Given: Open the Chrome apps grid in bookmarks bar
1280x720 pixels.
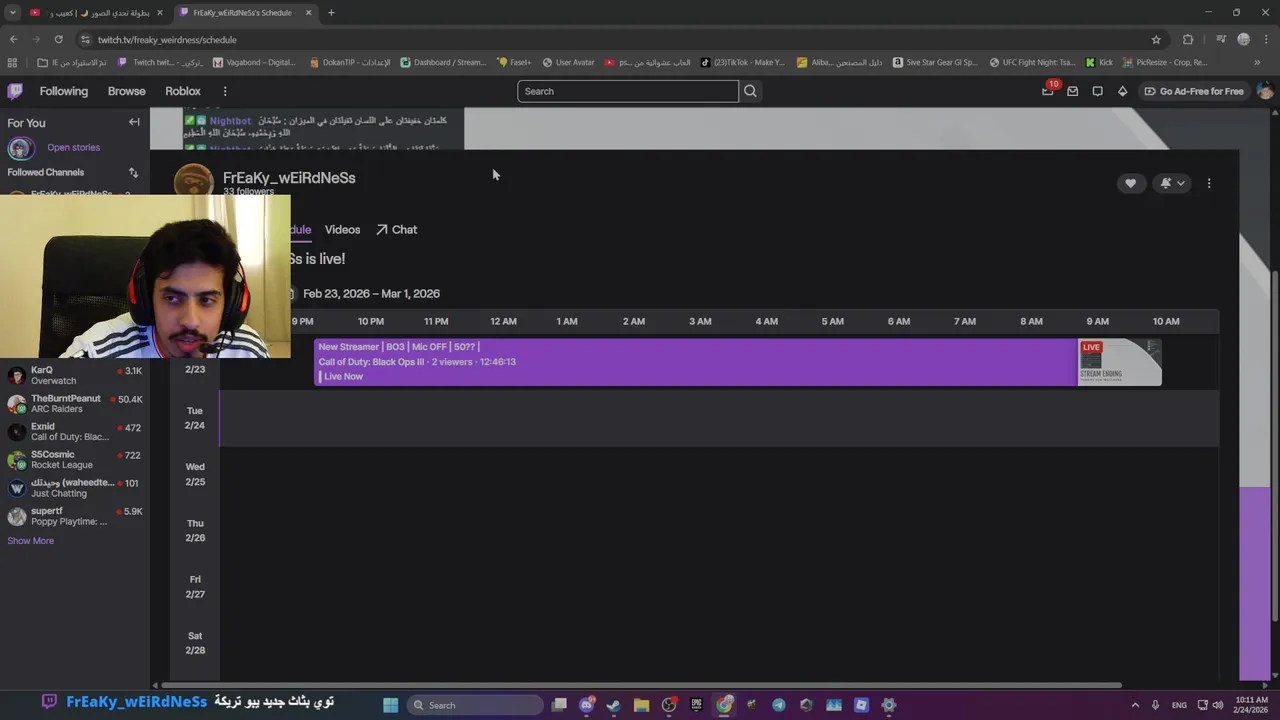Looking at the screenshot, I should tap(13, 62).
